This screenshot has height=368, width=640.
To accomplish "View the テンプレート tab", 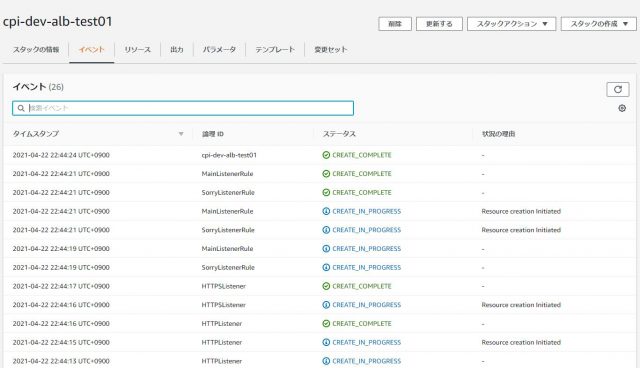I will coord(275,50).
